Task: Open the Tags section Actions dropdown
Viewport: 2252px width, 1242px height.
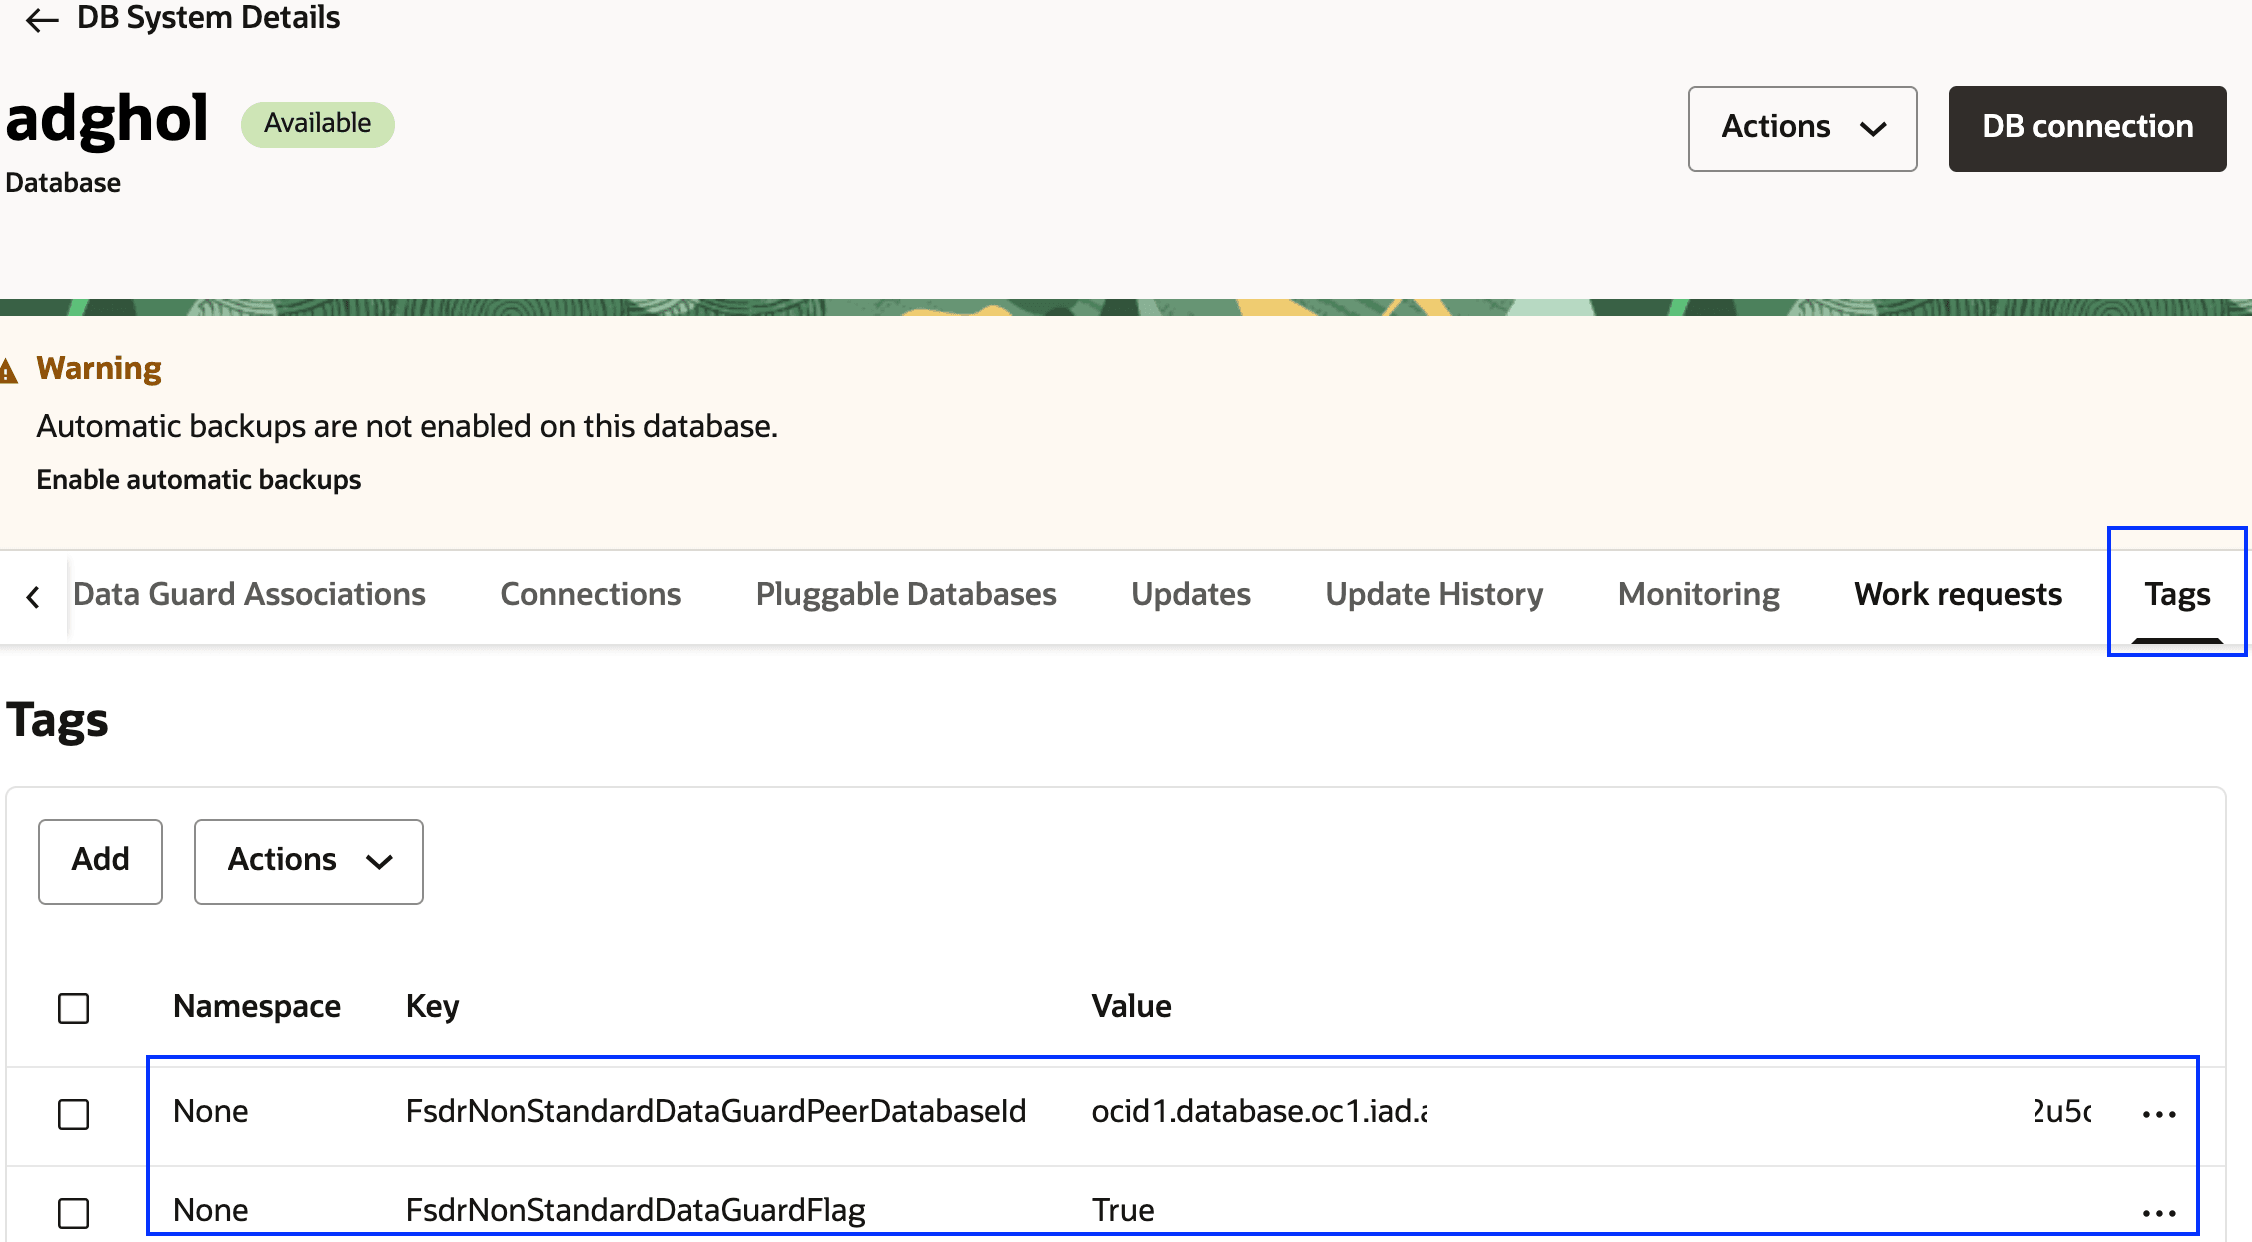Action: tap(308, 861)
